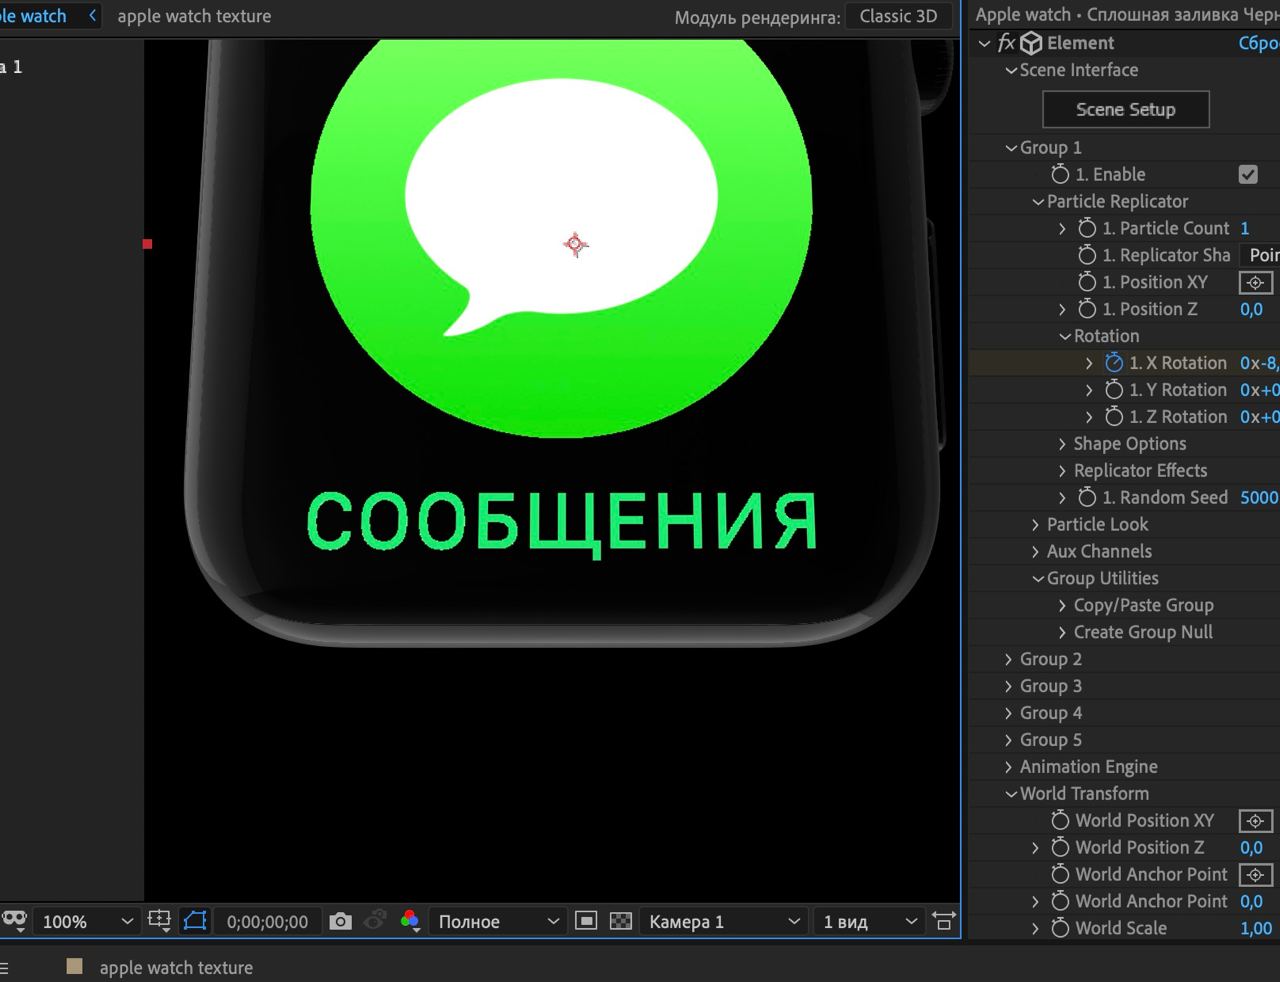Toggle stopwatch for 1. Particle Count

[1087, 228]
